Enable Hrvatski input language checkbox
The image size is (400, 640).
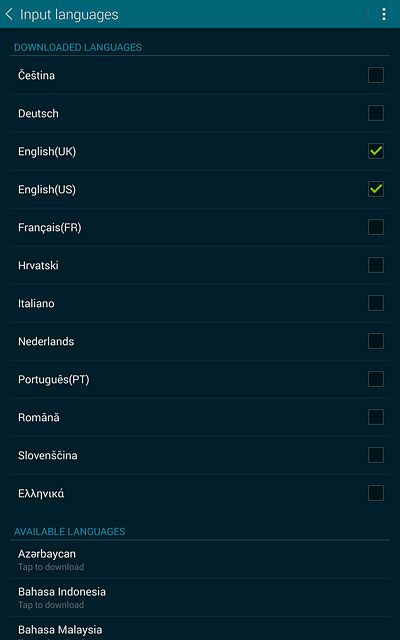point(376,265)
